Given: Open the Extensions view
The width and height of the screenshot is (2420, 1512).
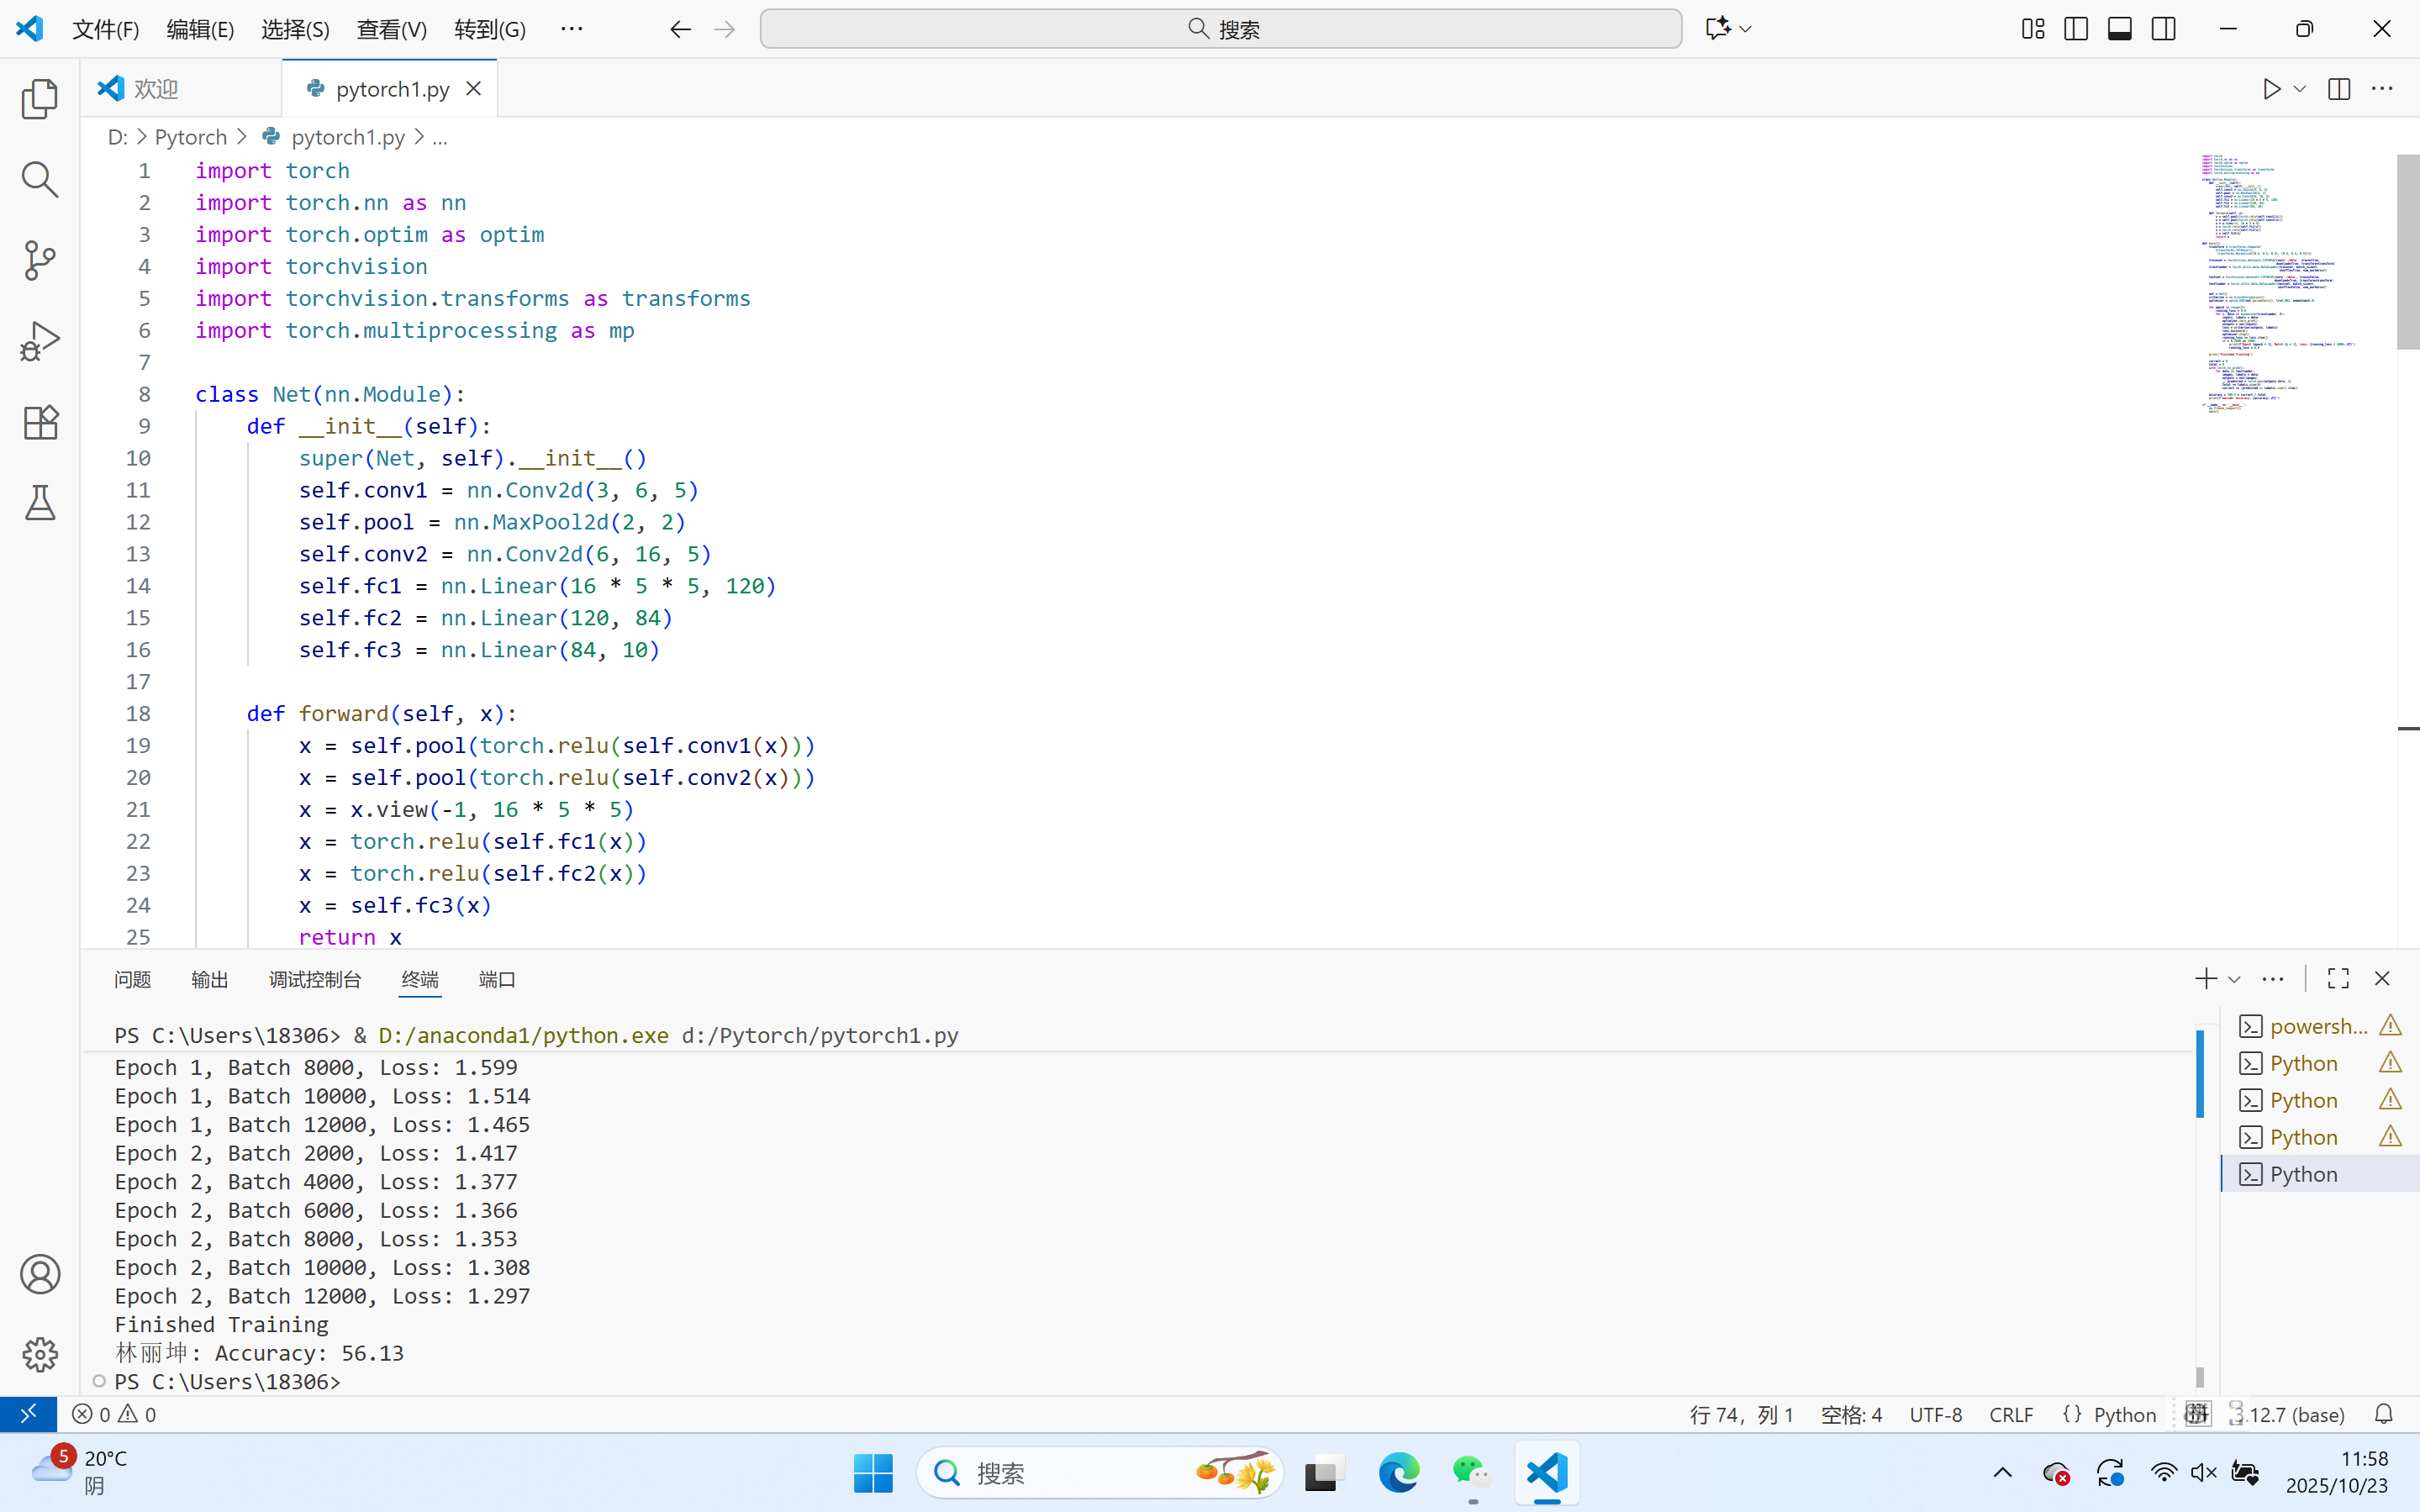Looking at the screenshot, I should point(40,422).
